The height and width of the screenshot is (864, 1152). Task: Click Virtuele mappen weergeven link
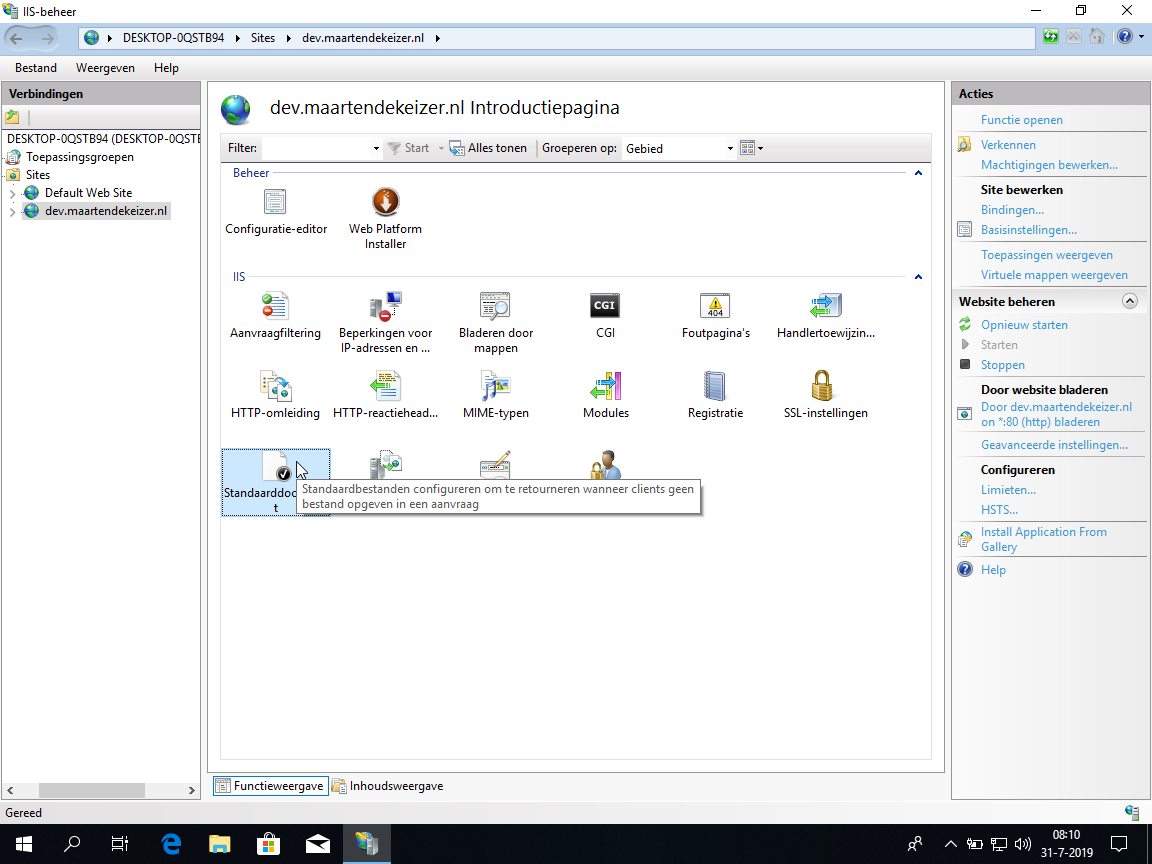point(1054,275)
